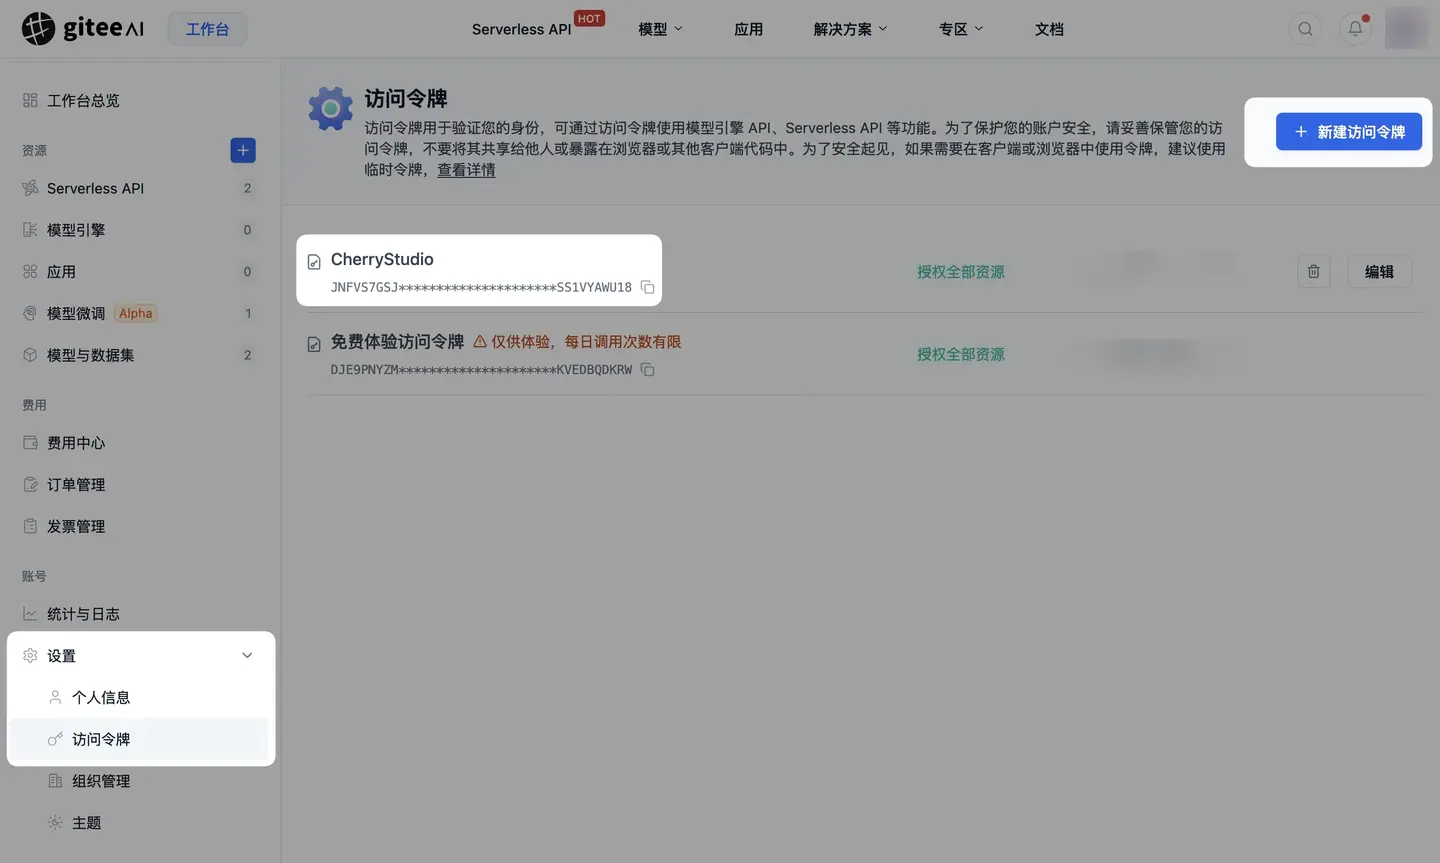This screenshot has width=1440, height=863.
Task: Open 应用 in top navigation
Action: (748, 29)
